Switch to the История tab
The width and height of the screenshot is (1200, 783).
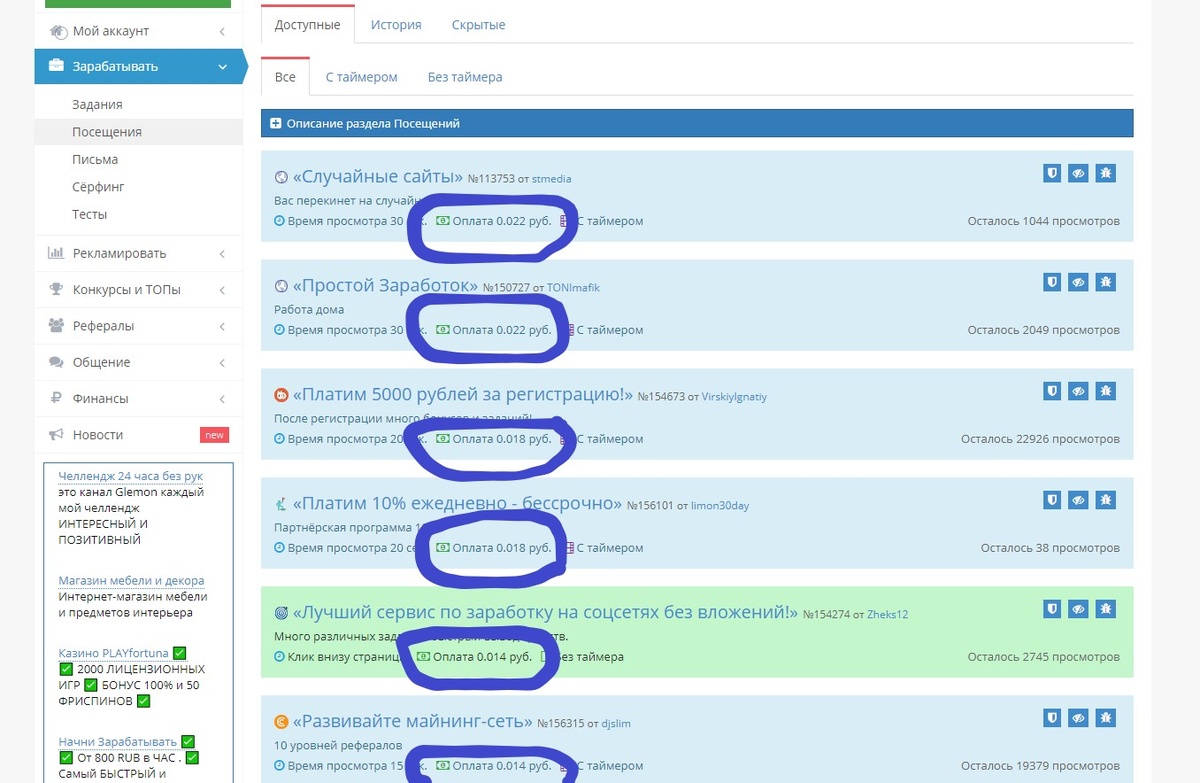click(x=395, y=24)
